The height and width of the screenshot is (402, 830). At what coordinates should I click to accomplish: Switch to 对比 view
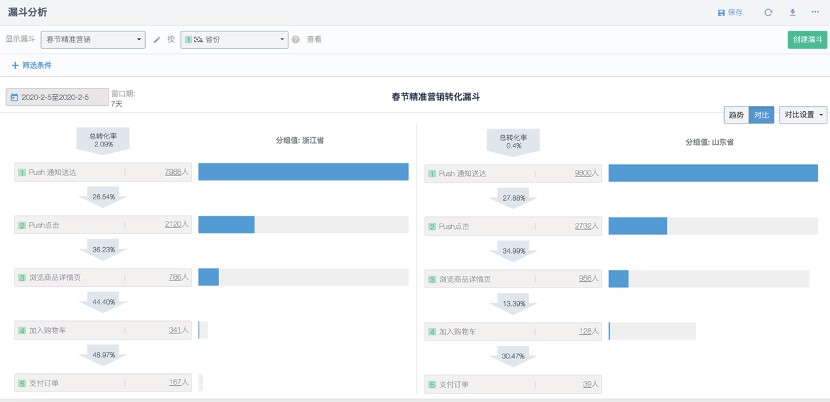coord(762,115)
